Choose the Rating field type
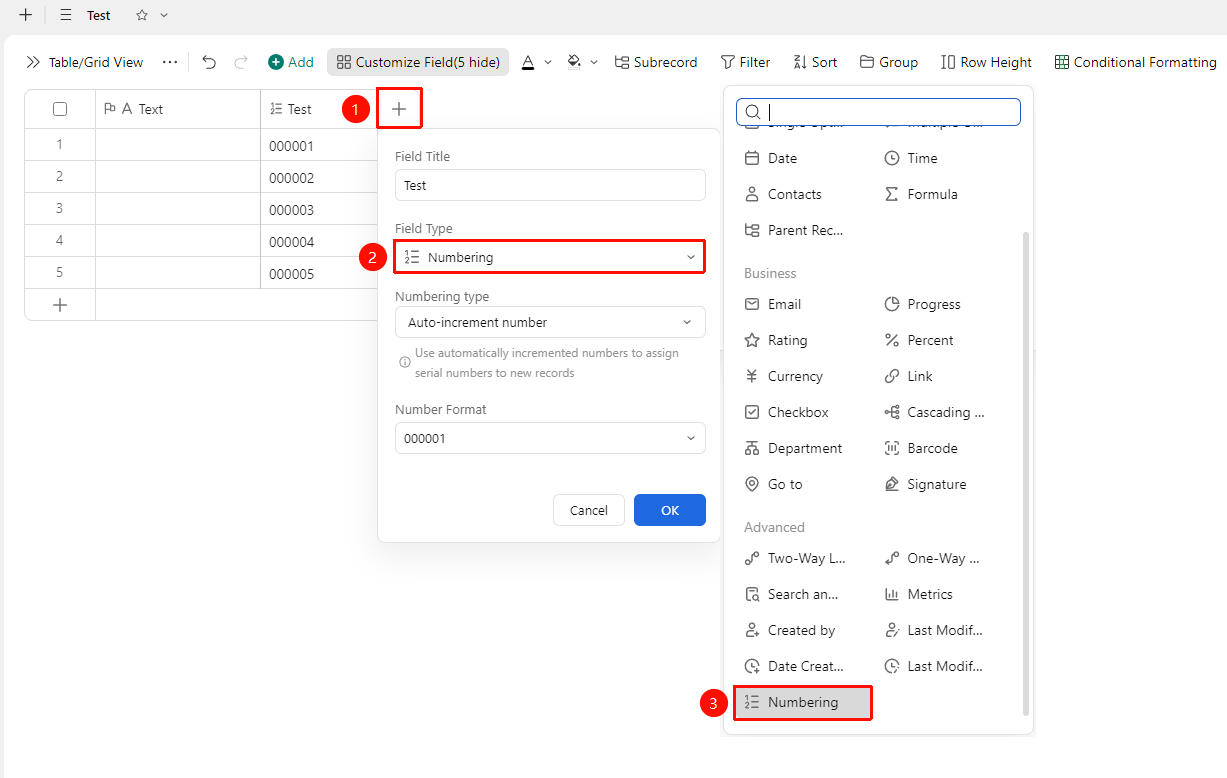 (776, 340)
